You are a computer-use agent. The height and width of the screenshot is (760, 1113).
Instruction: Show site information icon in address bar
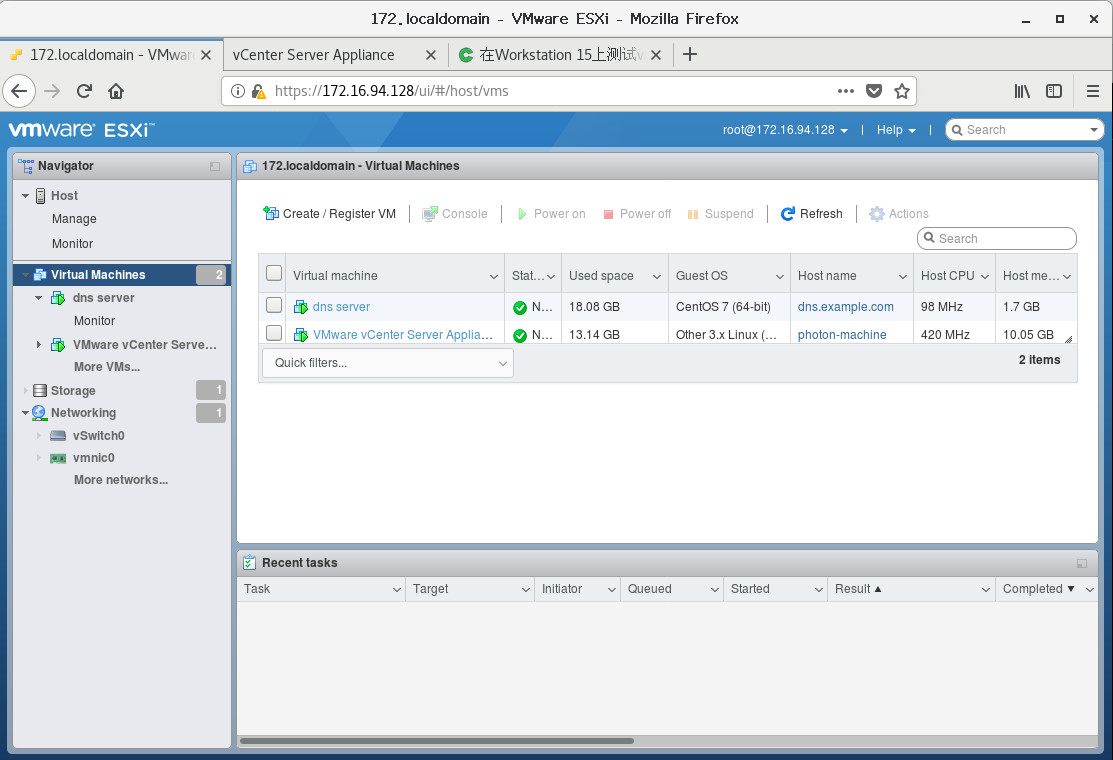[x=238, y=91]
